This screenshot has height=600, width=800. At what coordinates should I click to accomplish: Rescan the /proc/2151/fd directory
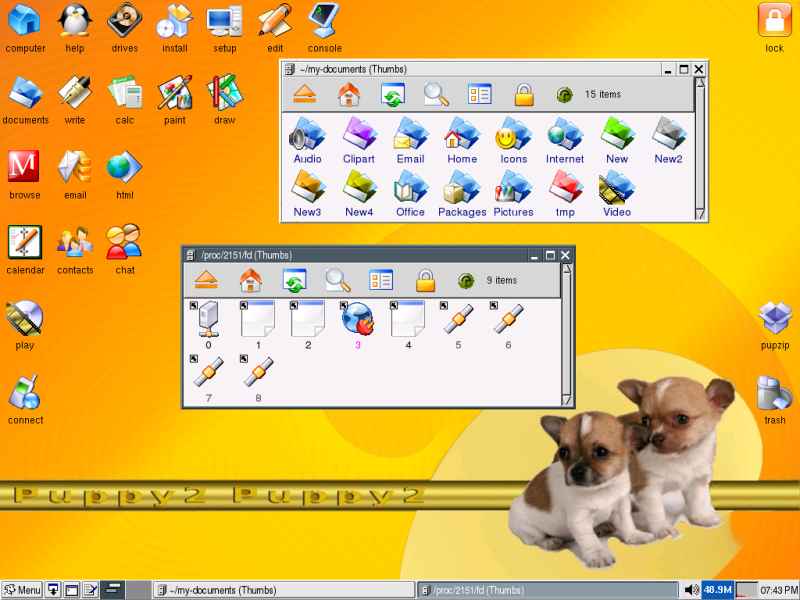click(294, 280)
